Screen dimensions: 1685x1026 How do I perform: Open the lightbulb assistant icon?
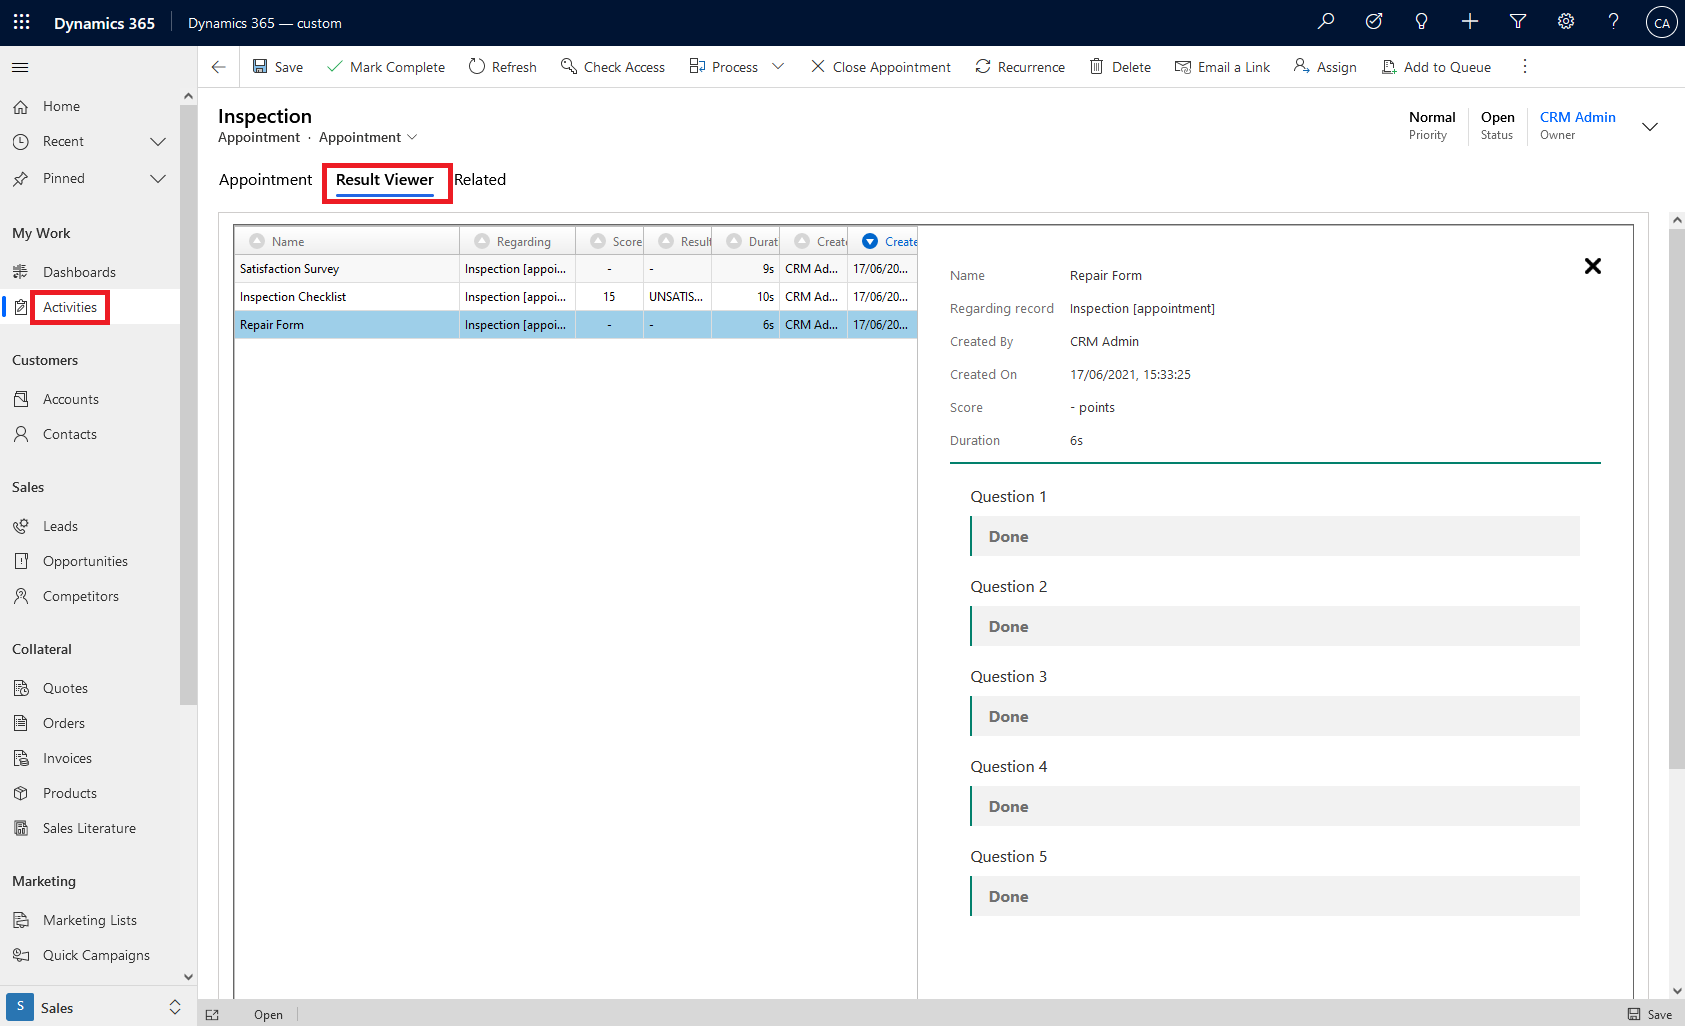click(x=1421, y=22)
